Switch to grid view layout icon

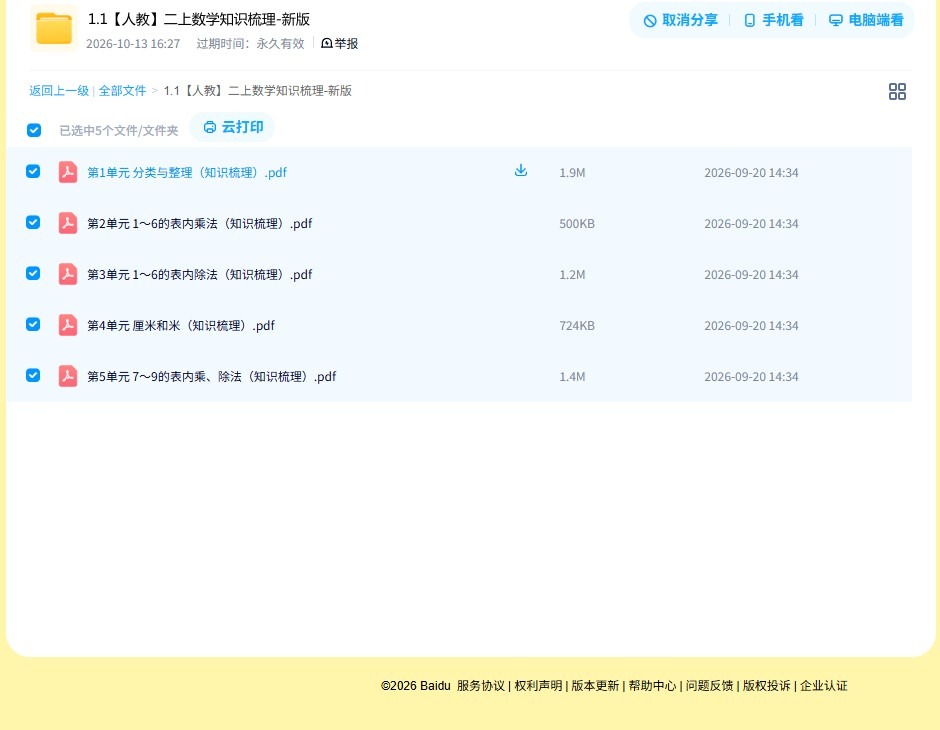coord(897,91)
